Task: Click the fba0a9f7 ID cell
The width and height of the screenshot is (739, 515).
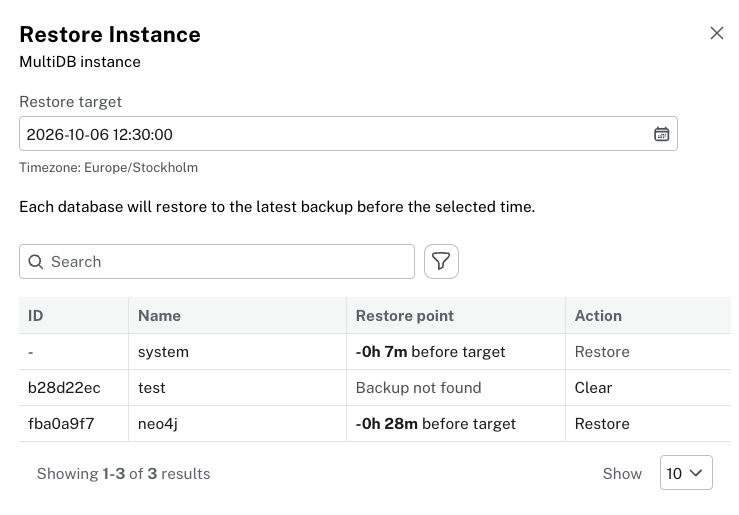Action: [74, 424]
